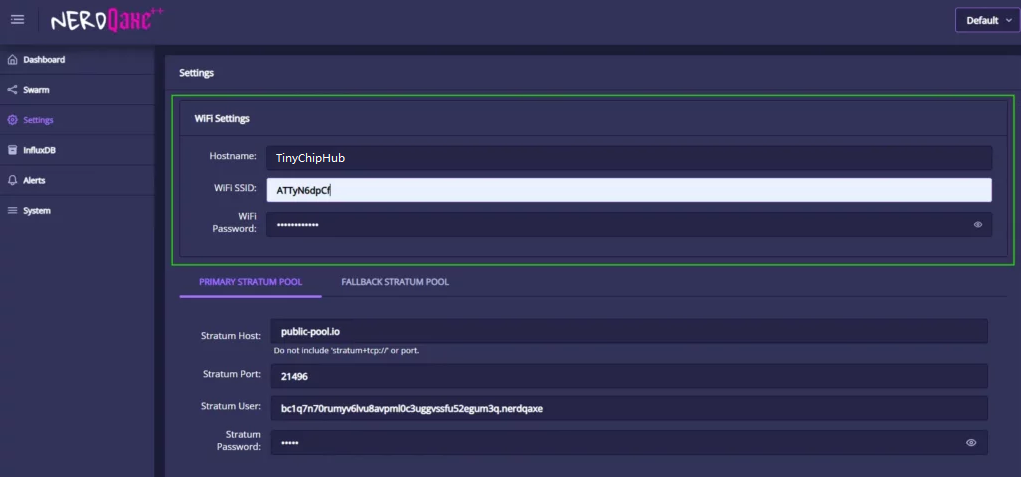
Task: Click the Hostname field containing TinyChipHub
Action: point(628,158)
